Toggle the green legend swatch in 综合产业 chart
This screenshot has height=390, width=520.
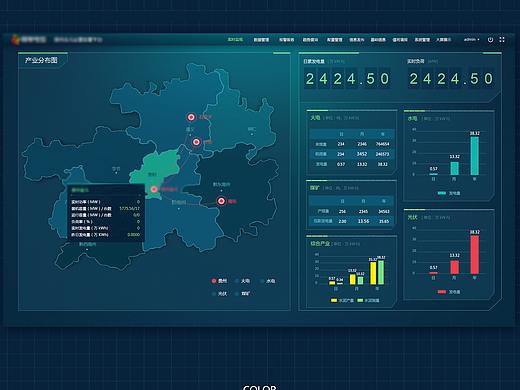(360, 300)
